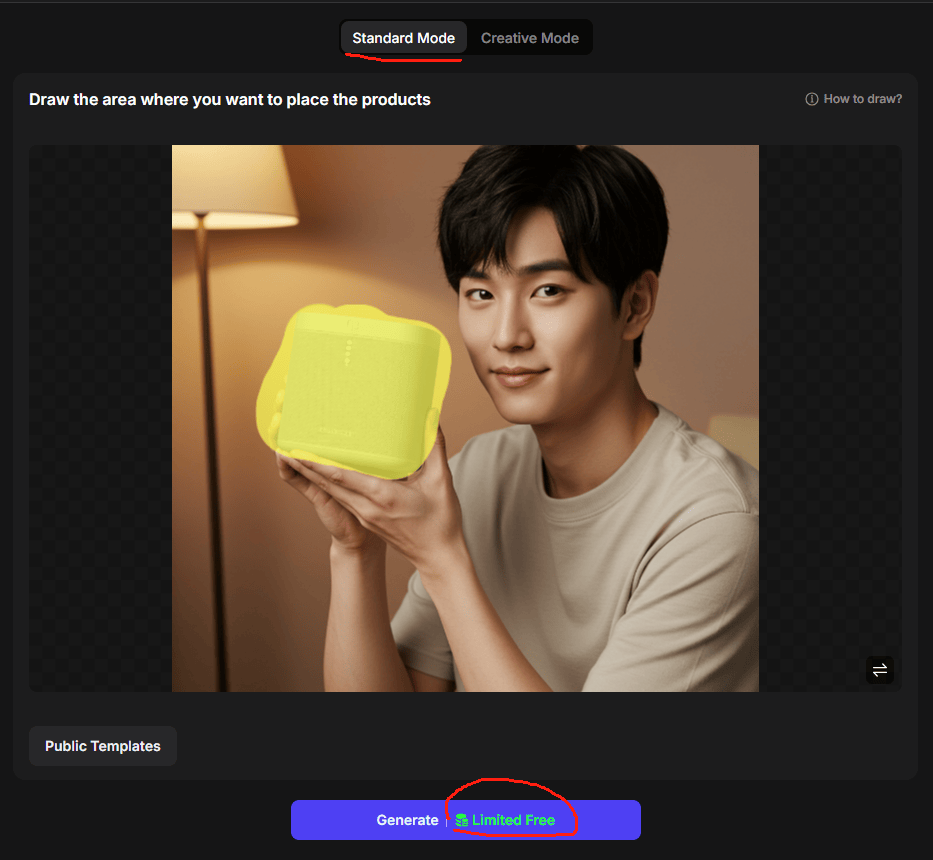
Task: Switch to Standard Mode tab
Action: point(403,38)
